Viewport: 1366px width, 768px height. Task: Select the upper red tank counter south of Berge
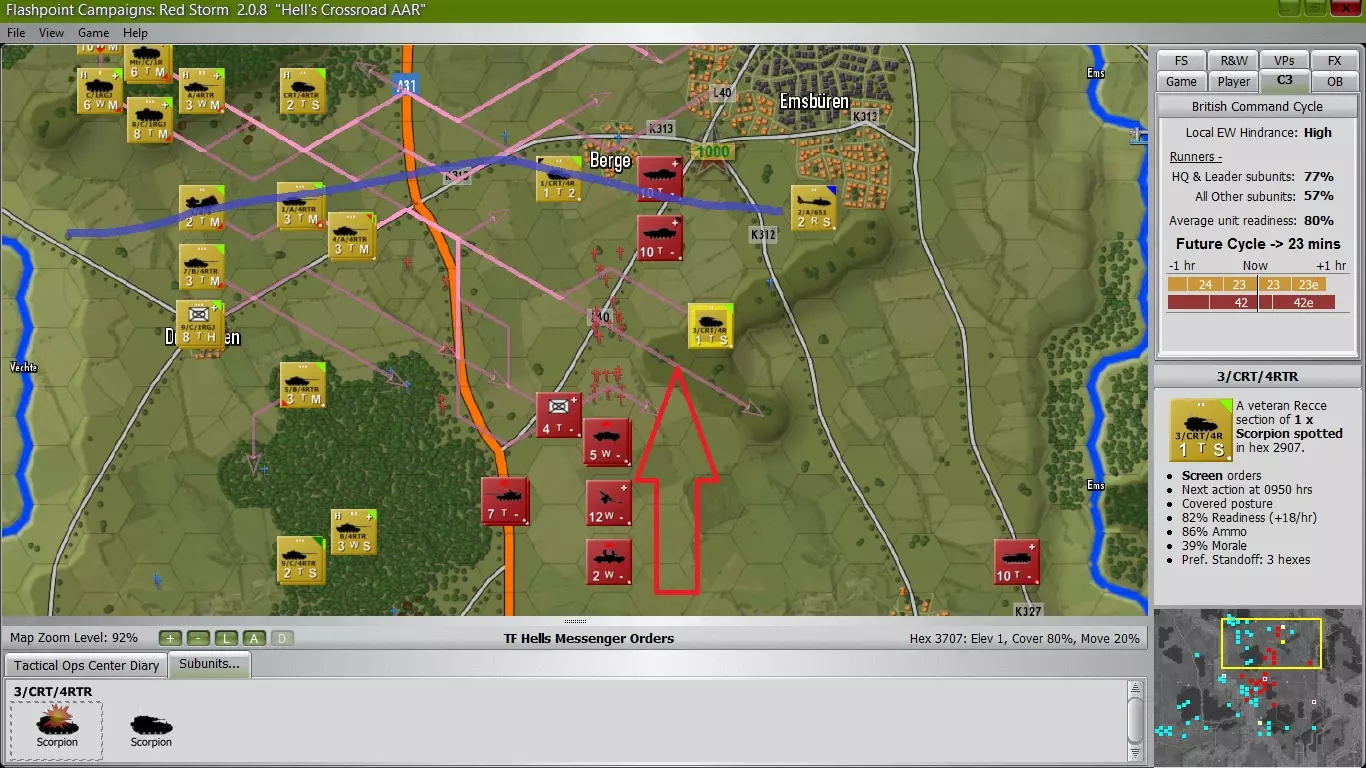click(660, 178)
